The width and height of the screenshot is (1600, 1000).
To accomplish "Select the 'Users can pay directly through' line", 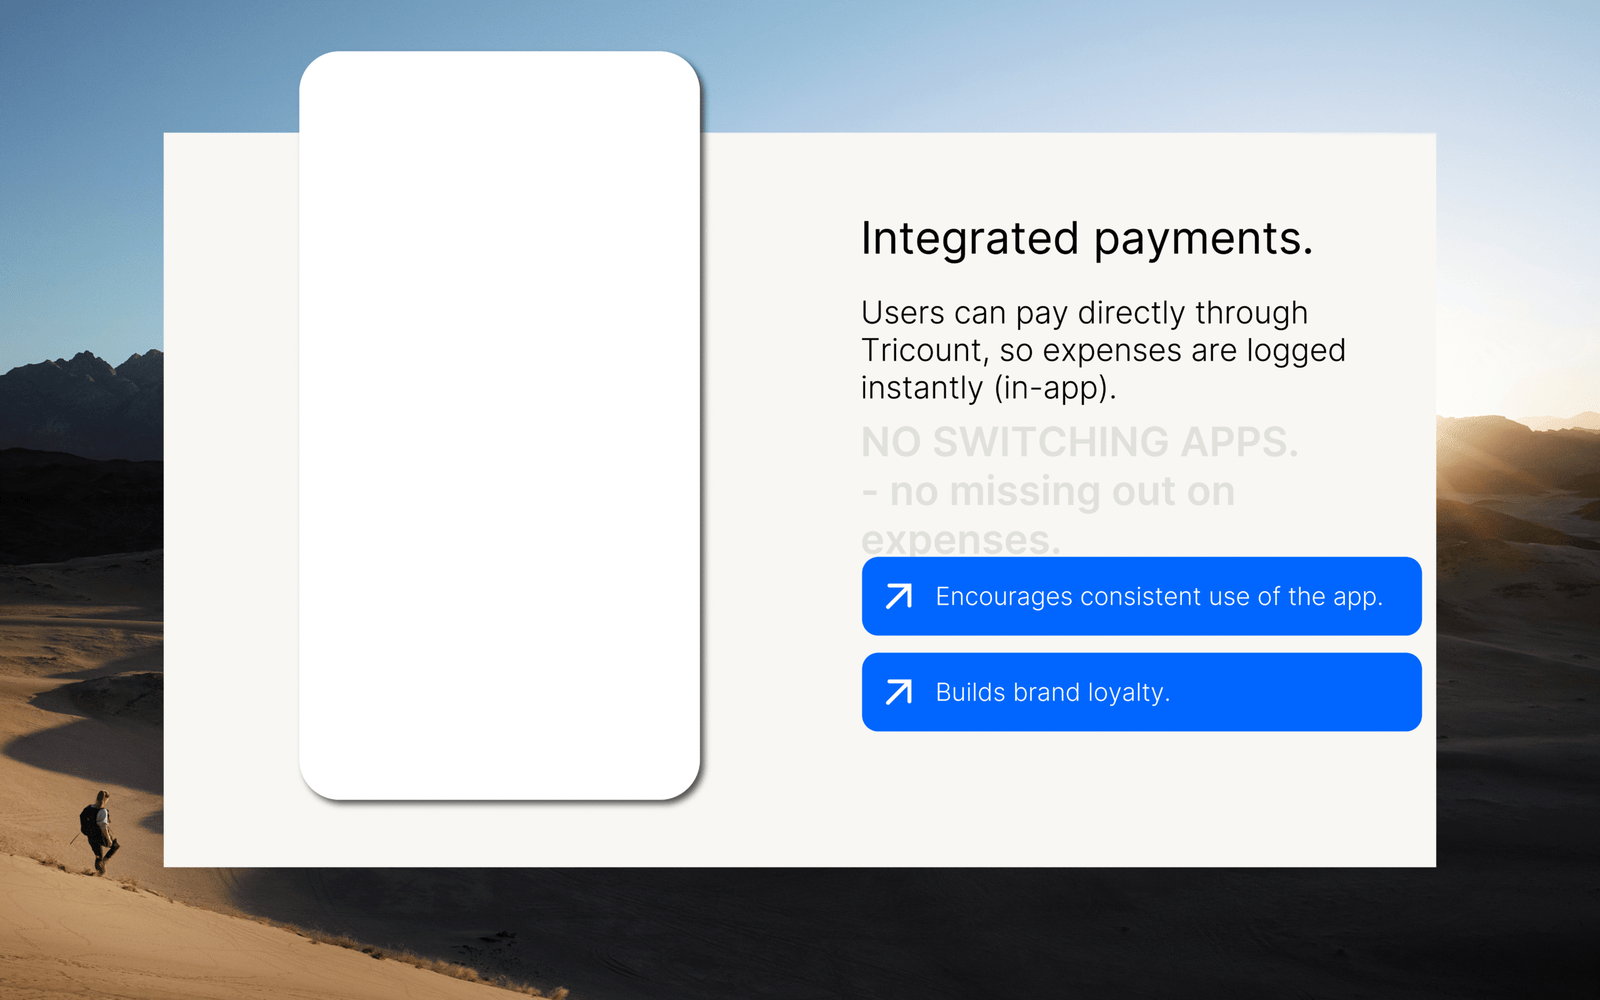I will (1084, 313).
